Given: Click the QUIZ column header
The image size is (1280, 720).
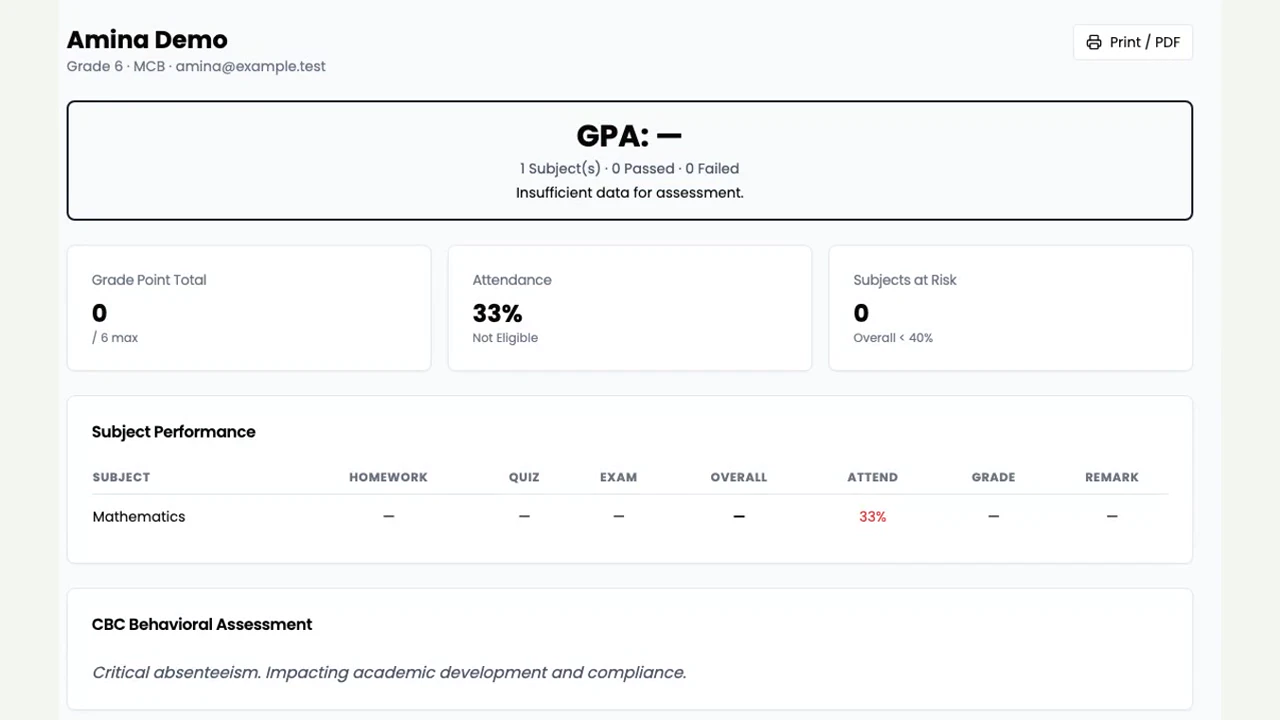Looking at the screenshot, I should pos(524,477).
